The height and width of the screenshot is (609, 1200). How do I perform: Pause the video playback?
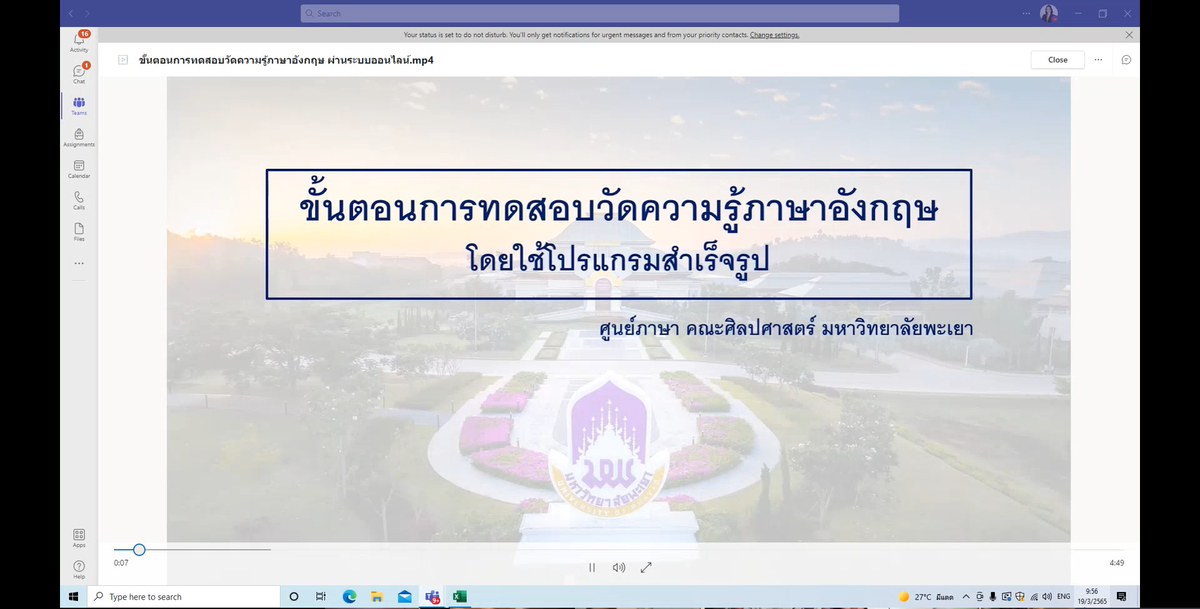(592, 567)
